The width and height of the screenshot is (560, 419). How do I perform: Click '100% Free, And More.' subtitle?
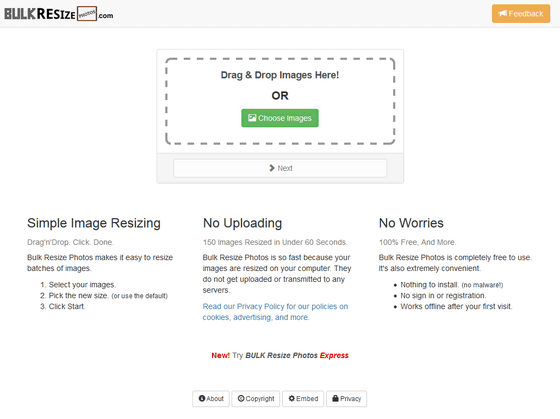tap(418, 242)
